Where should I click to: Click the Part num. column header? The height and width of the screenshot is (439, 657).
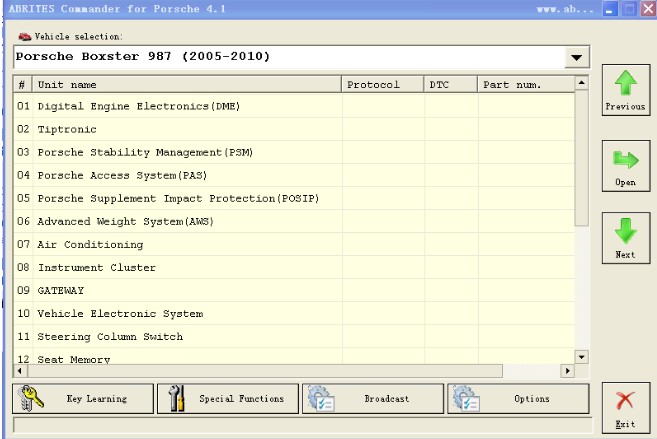tap(526, 85)
